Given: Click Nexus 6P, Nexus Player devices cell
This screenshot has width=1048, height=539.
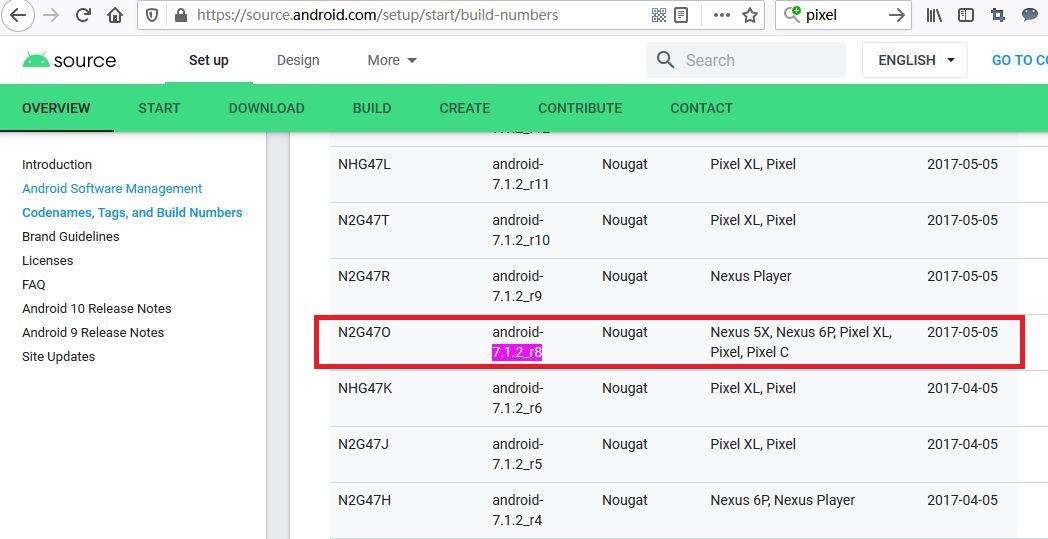Looking at the screenshot, I should (x=783, y=501).
